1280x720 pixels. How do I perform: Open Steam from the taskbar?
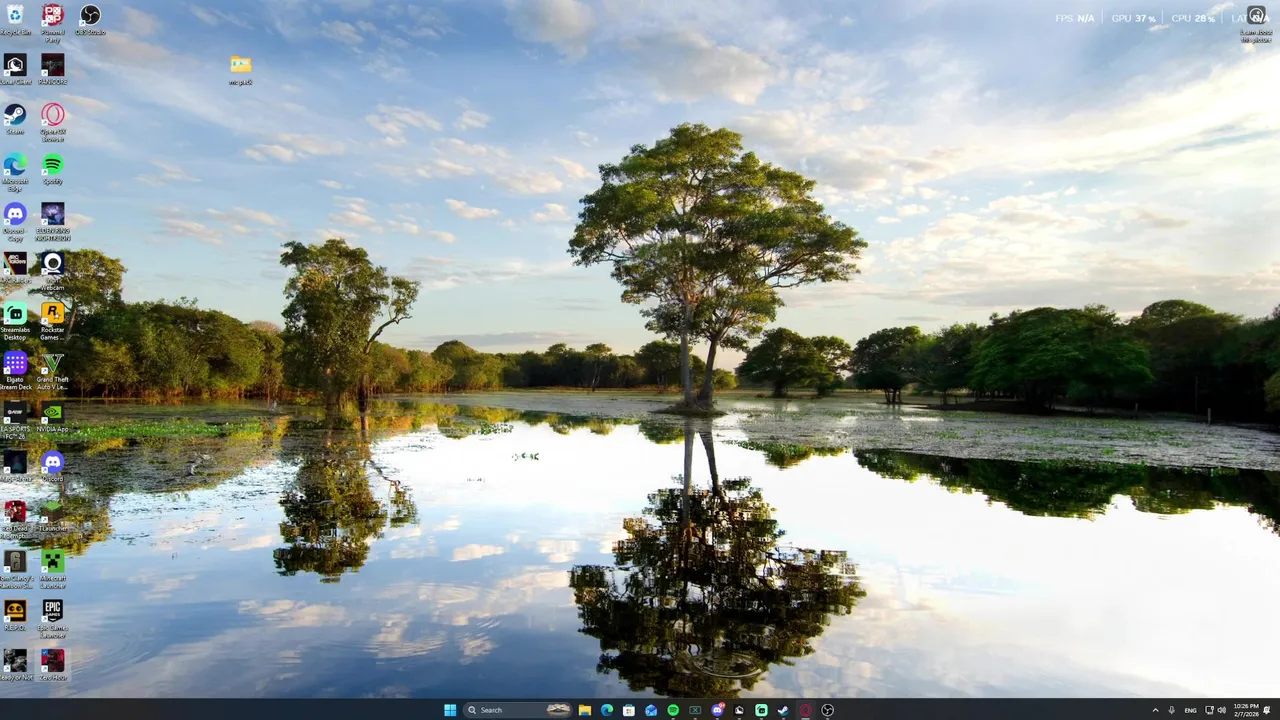point(783,710)
